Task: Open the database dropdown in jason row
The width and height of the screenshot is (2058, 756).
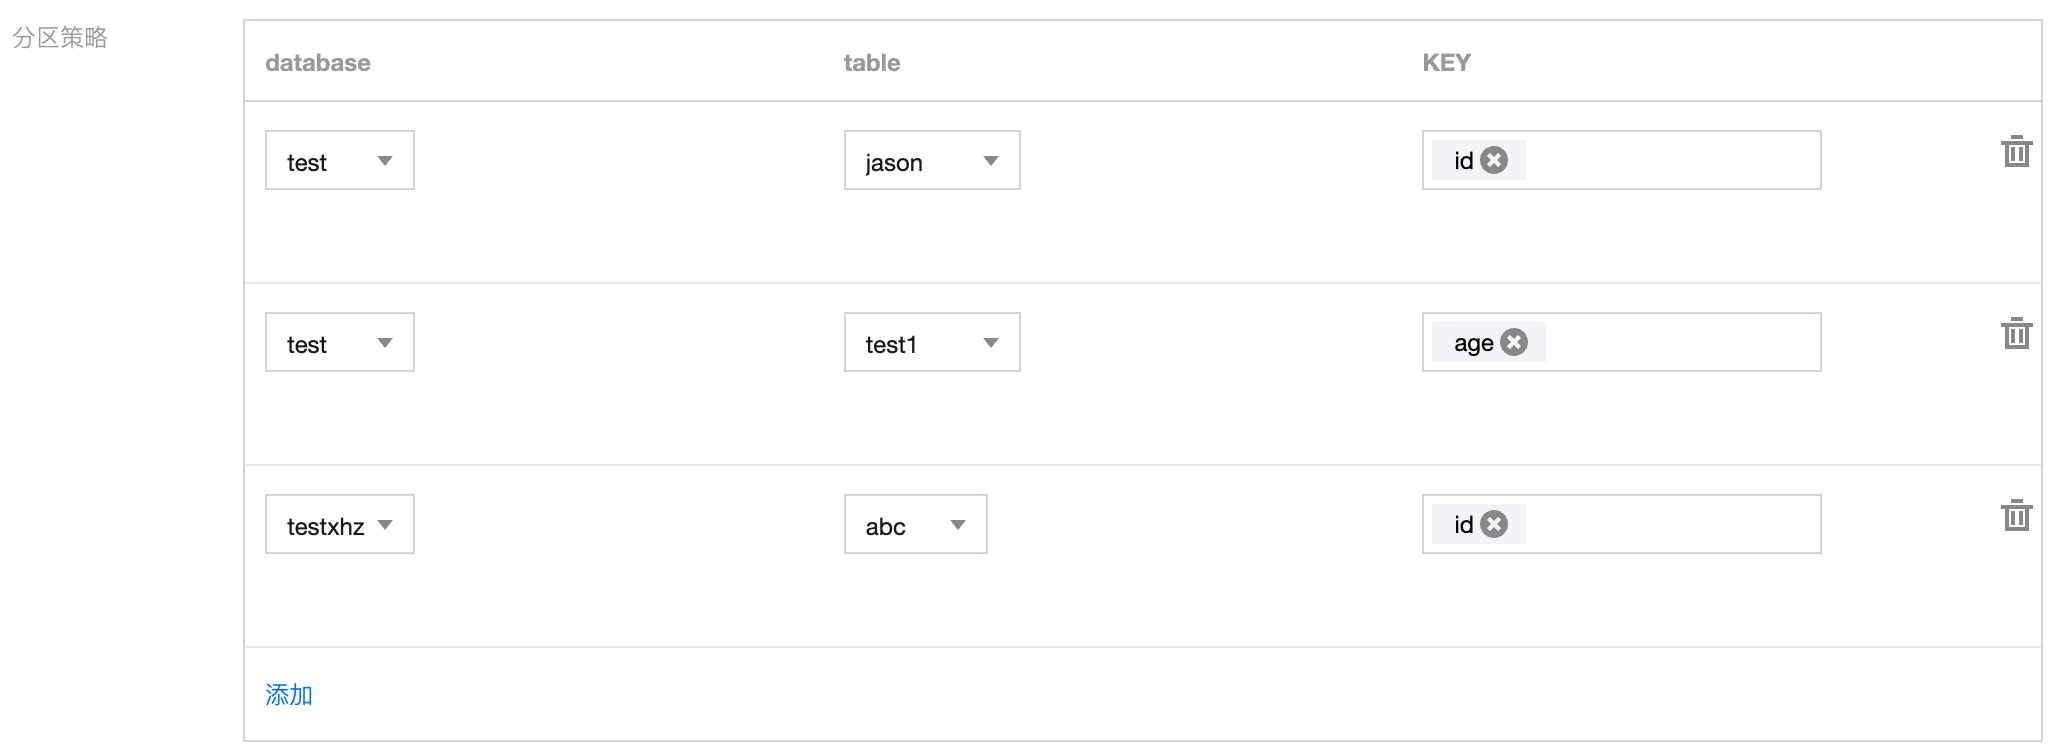Action: pos(340,160)
